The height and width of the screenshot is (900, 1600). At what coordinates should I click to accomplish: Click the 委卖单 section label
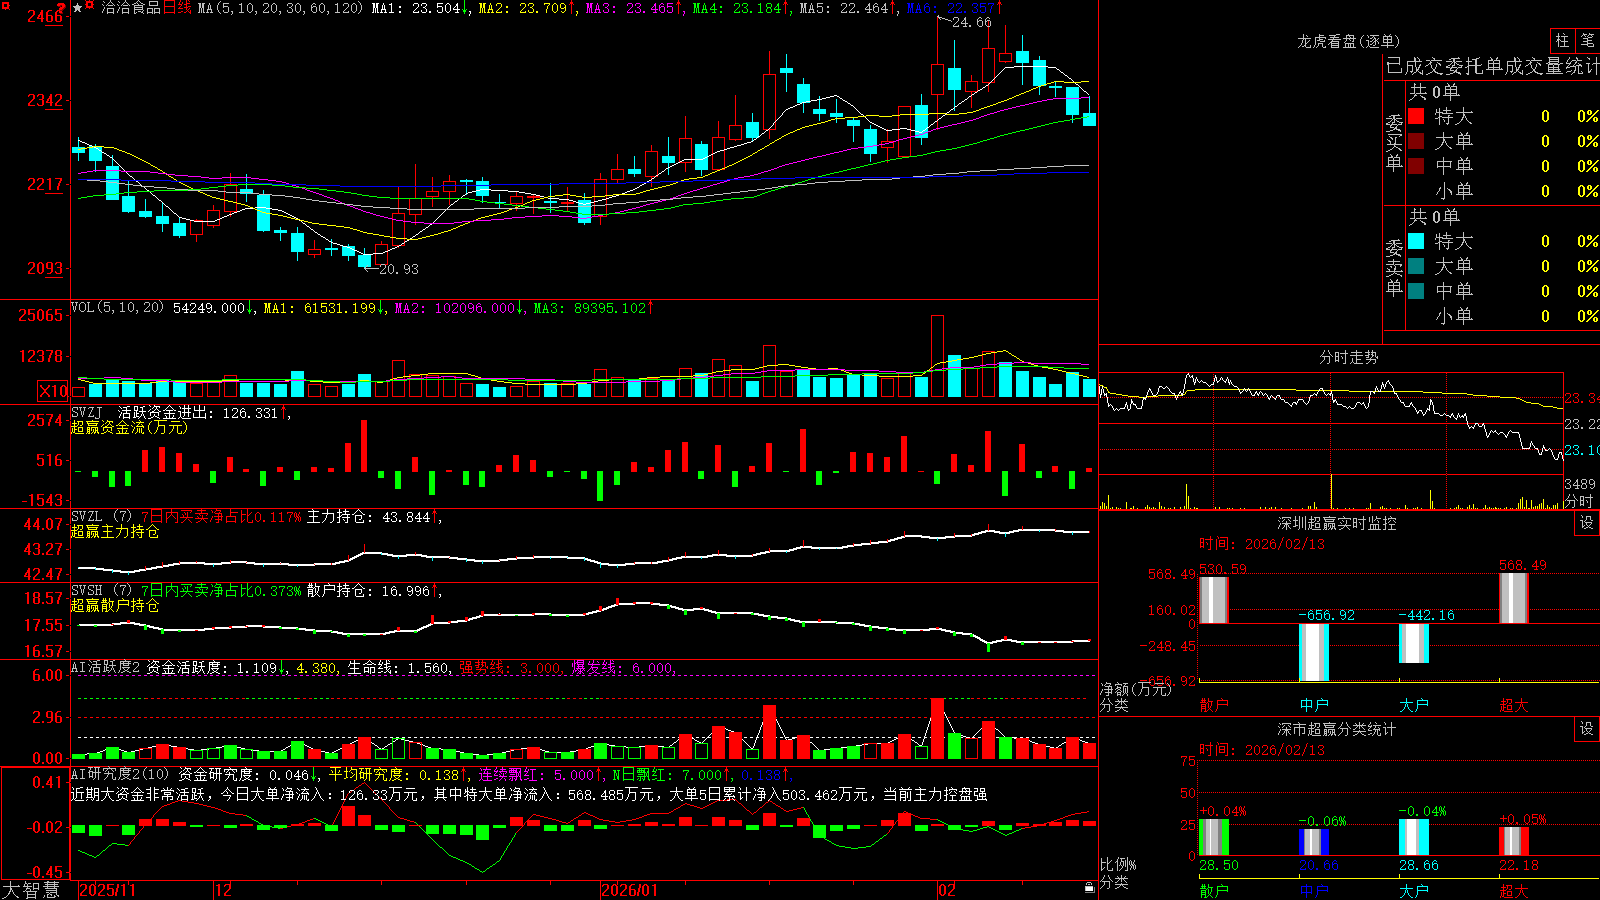[x=1394, y=268]
